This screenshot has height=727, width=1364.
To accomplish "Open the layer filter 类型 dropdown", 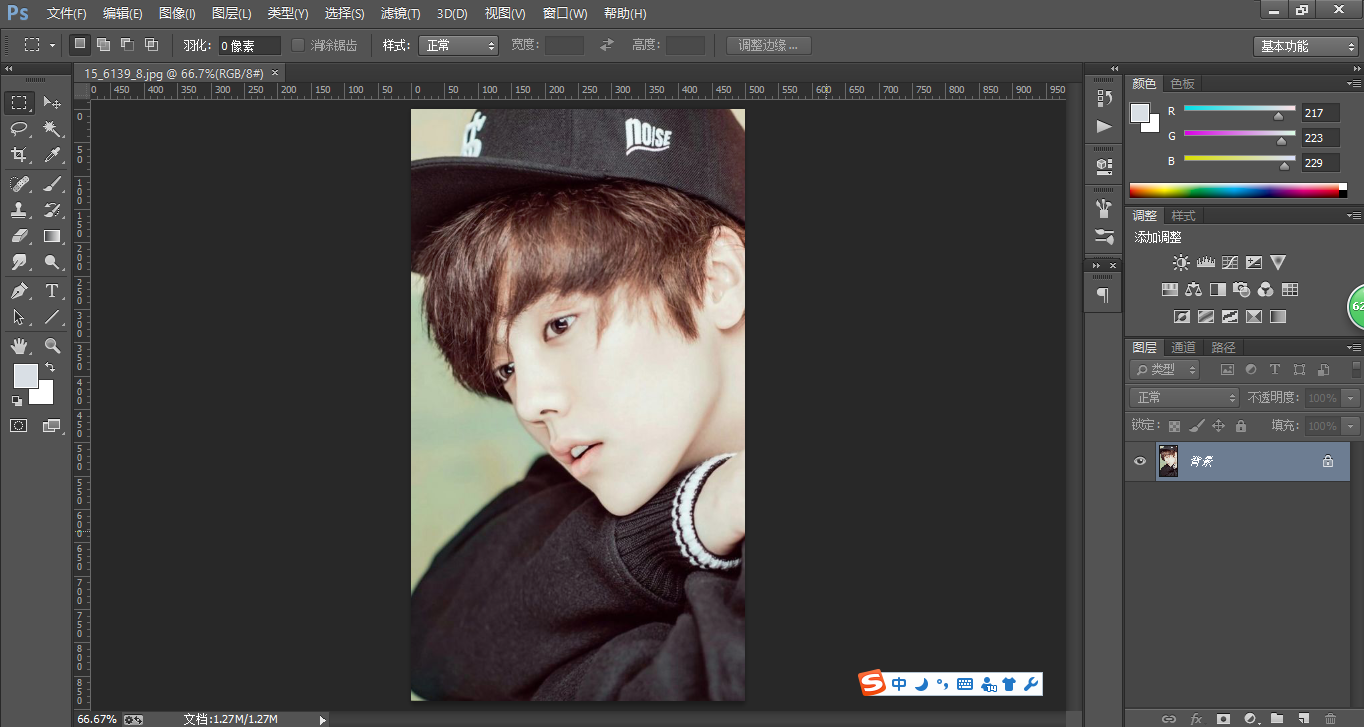I will pos(1165,369).
